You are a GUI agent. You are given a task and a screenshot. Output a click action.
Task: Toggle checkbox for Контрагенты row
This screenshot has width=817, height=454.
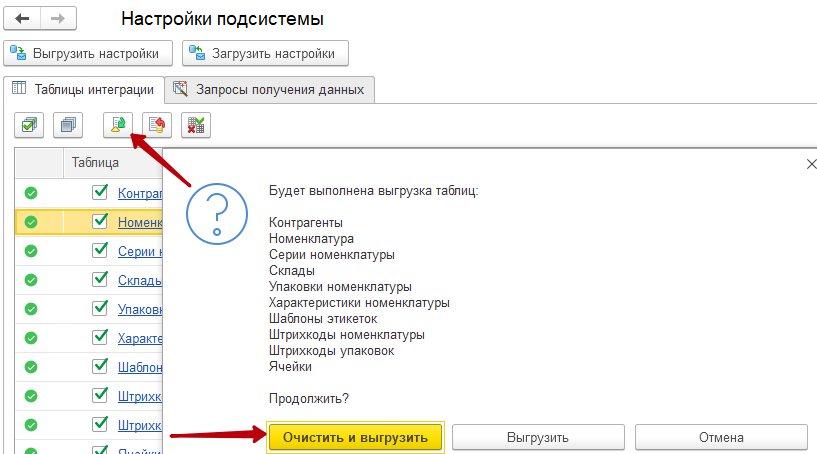coord(100,192)
